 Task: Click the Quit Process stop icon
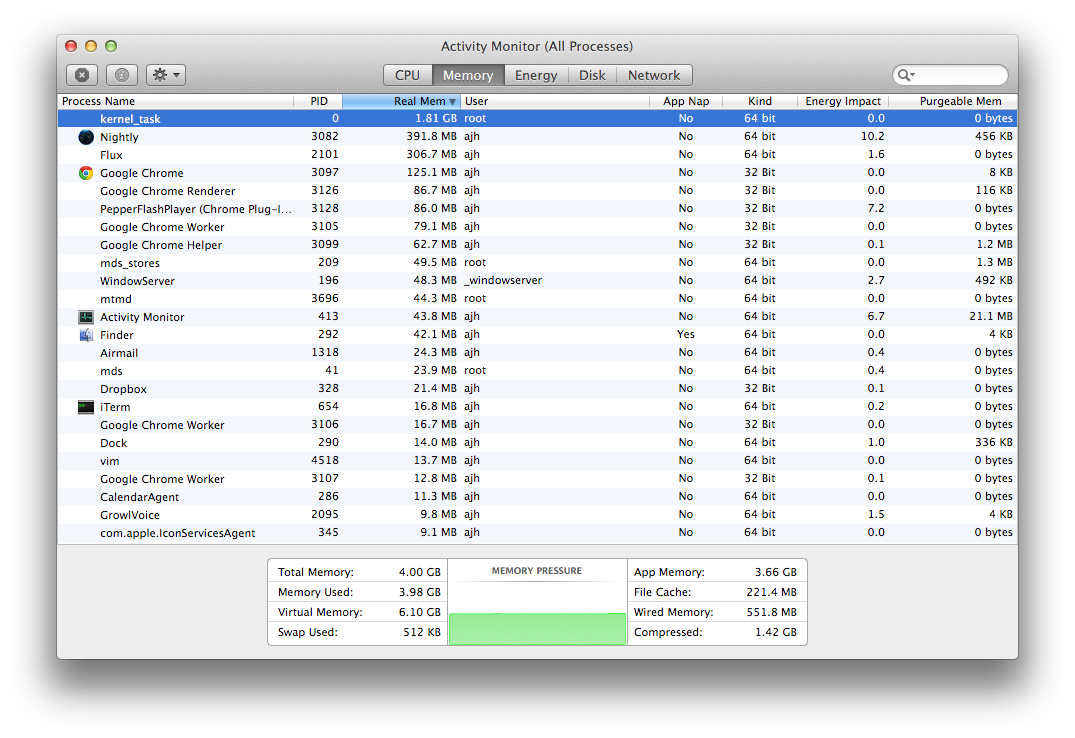(x=82, y=75)
